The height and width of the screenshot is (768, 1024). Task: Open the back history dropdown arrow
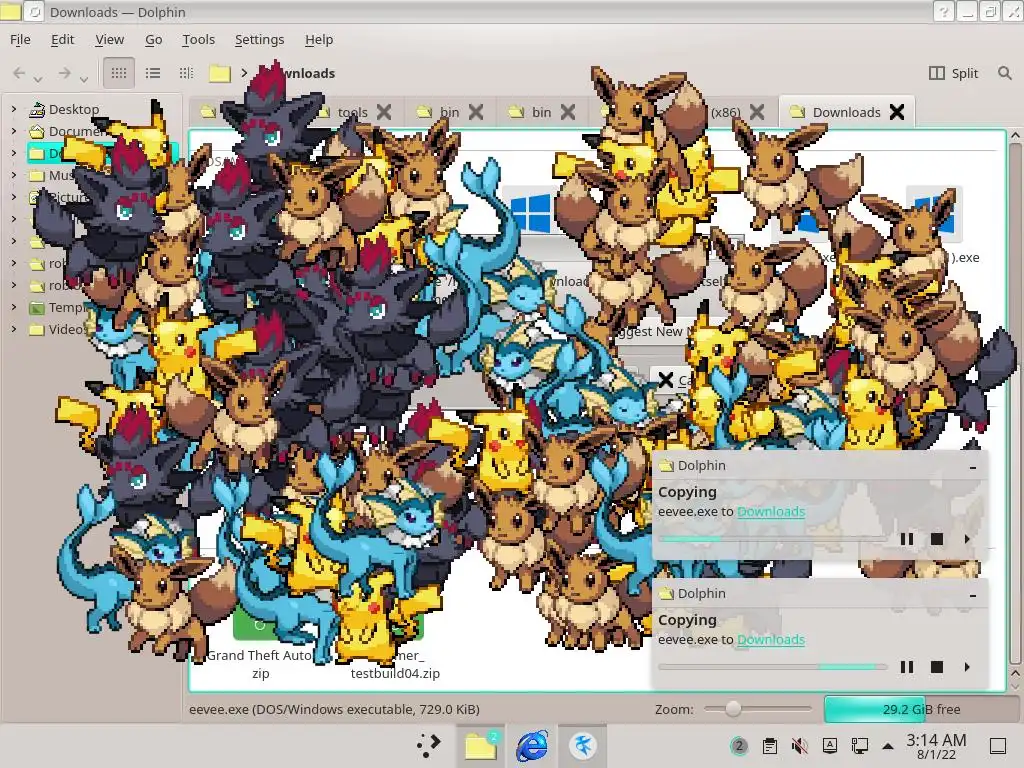tap(38, 79)
